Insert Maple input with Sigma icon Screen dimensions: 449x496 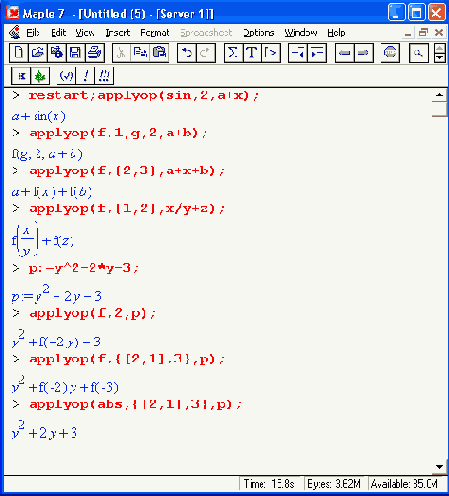tap(233, 53)
